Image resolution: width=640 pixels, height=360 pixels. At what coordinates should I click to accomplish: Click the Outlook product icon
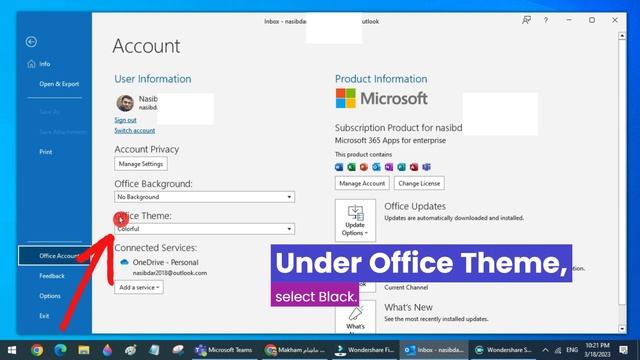coord(376,167)
